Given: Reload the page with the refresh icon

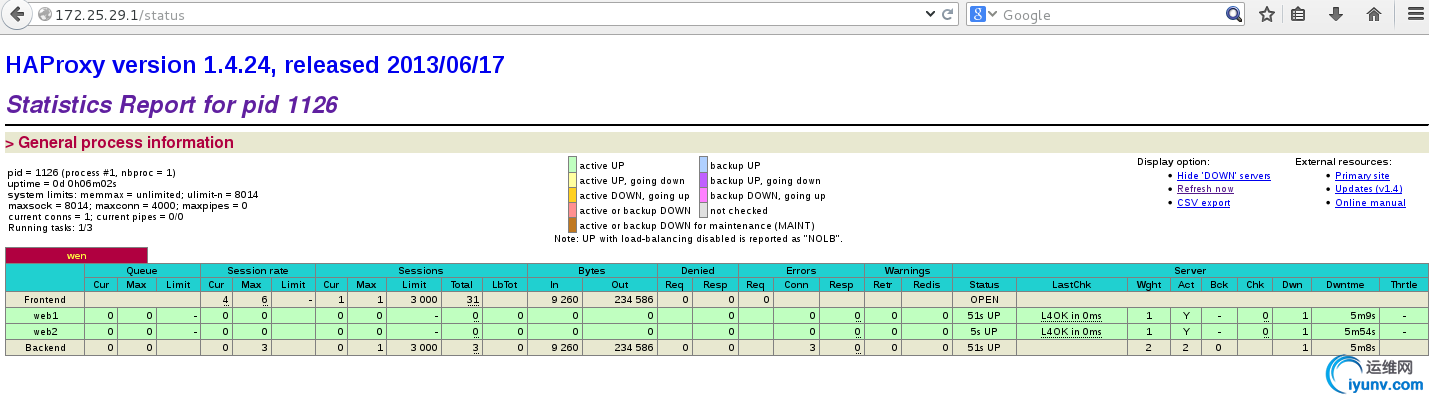Looking at the screenshot, I should point(949,15).
